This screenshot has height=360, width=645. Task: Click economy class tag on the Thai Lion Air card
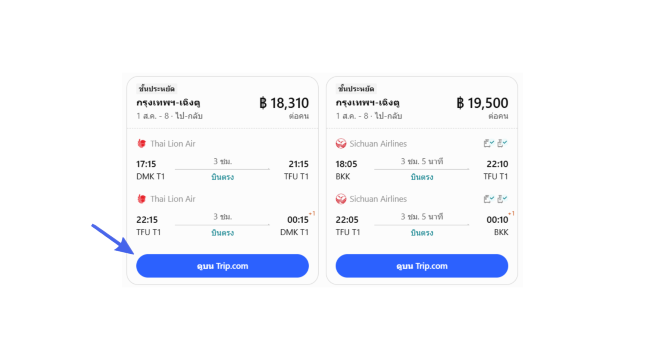pyautogui.click(x=157, y=88)
